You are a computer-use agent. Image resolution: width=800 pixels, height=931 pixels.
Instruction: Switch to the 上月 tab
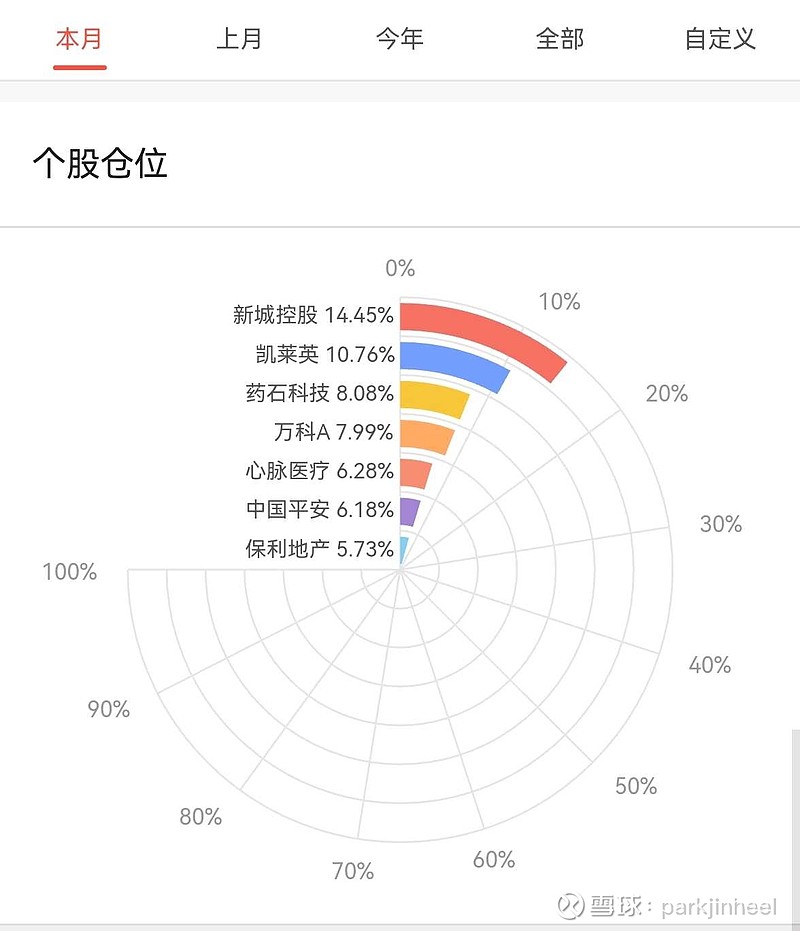(x=240, y=40)
